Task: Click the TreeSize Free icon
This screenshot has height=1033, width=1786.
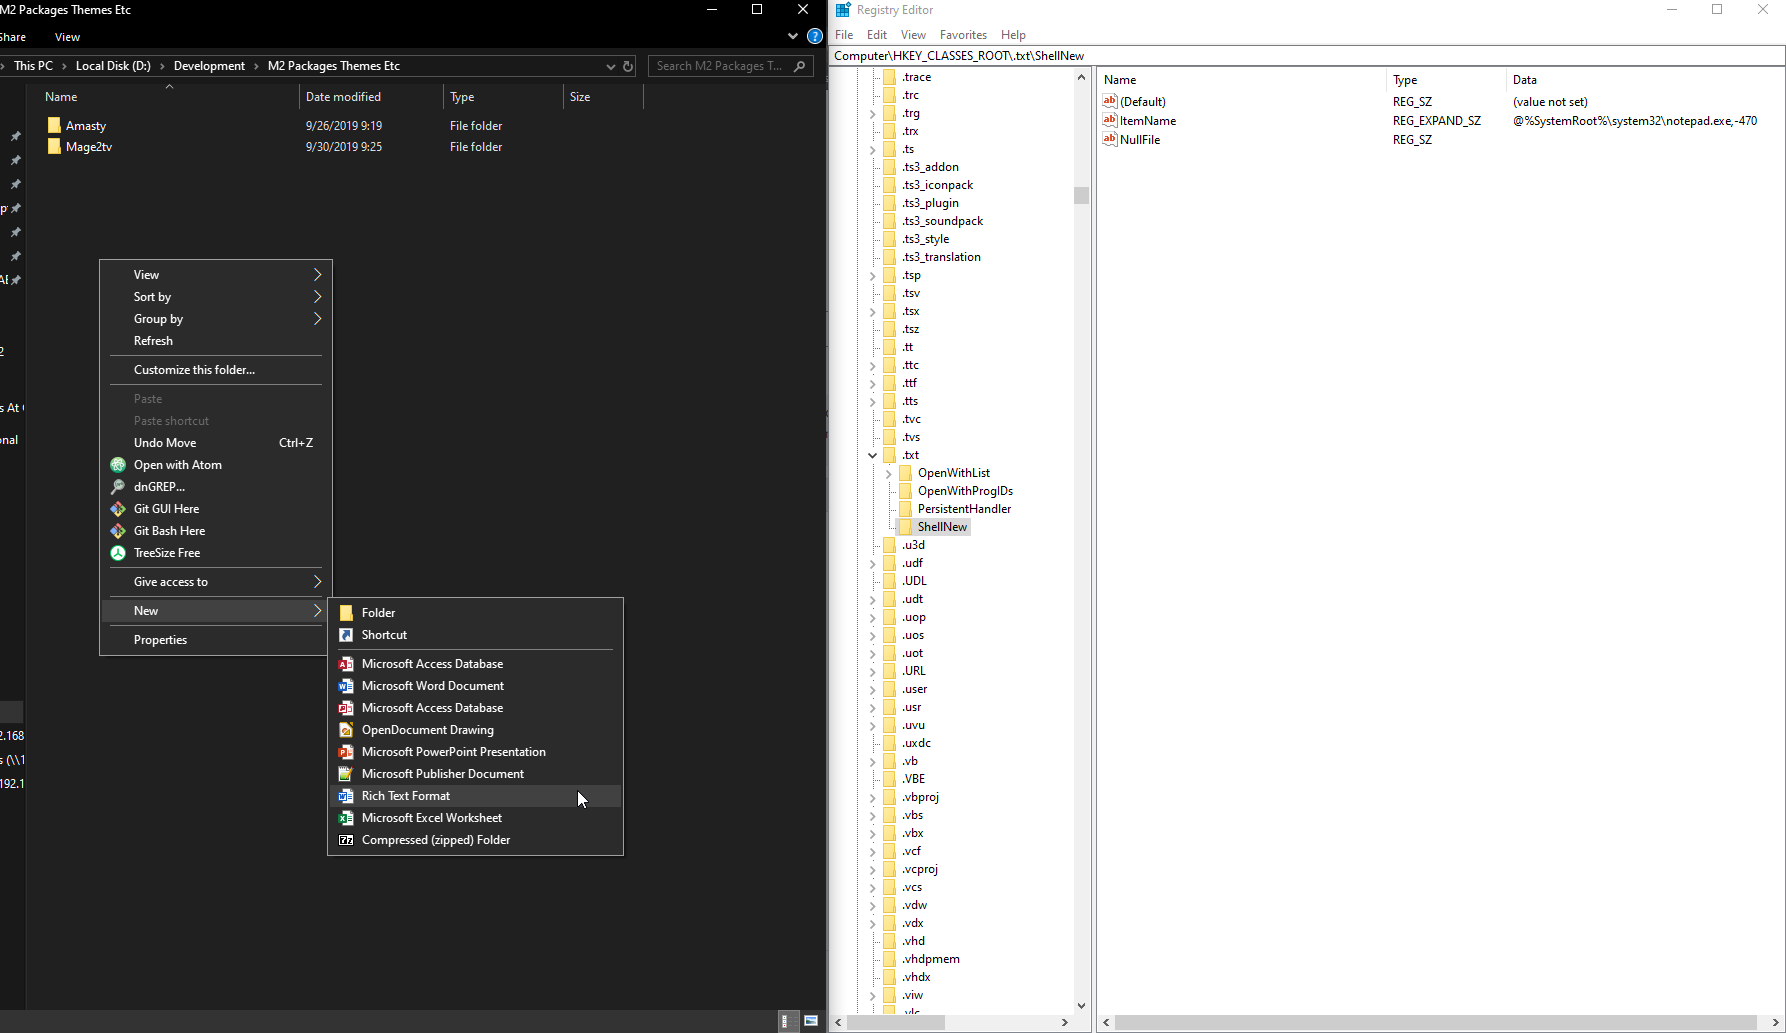Action: [x=118, y=553]
